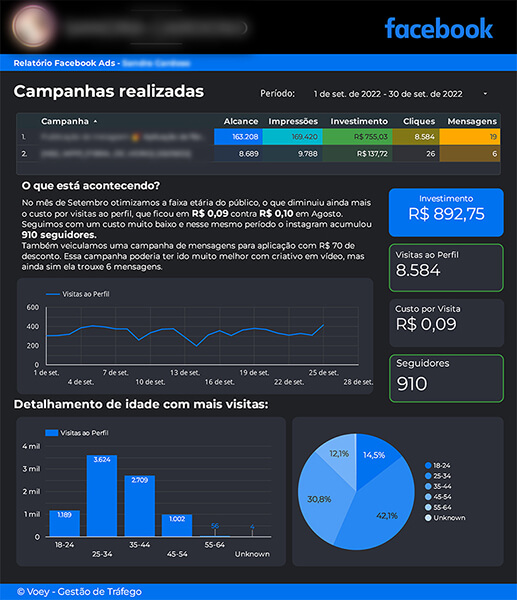This screenshot has width=517, height=600.
Task: Click the 35-44 bar labeled 2.709
Action: coord(139,505)
